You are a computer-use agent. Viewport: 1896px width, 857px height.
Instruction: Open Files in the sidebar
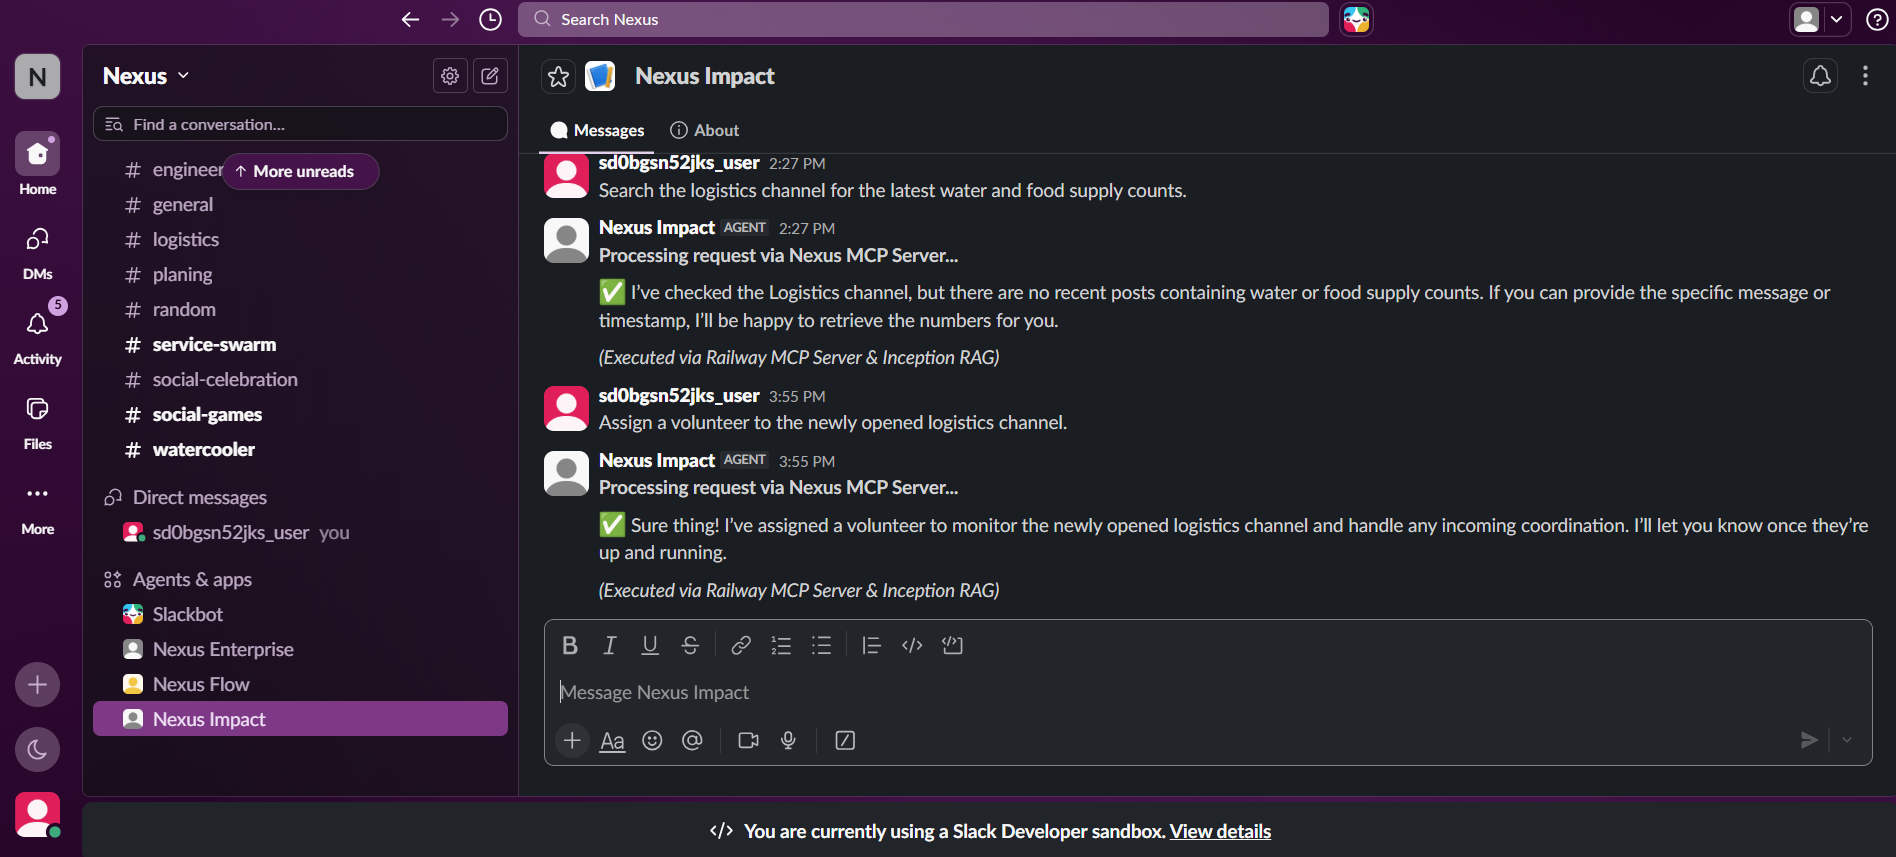(x=38, y=420)
